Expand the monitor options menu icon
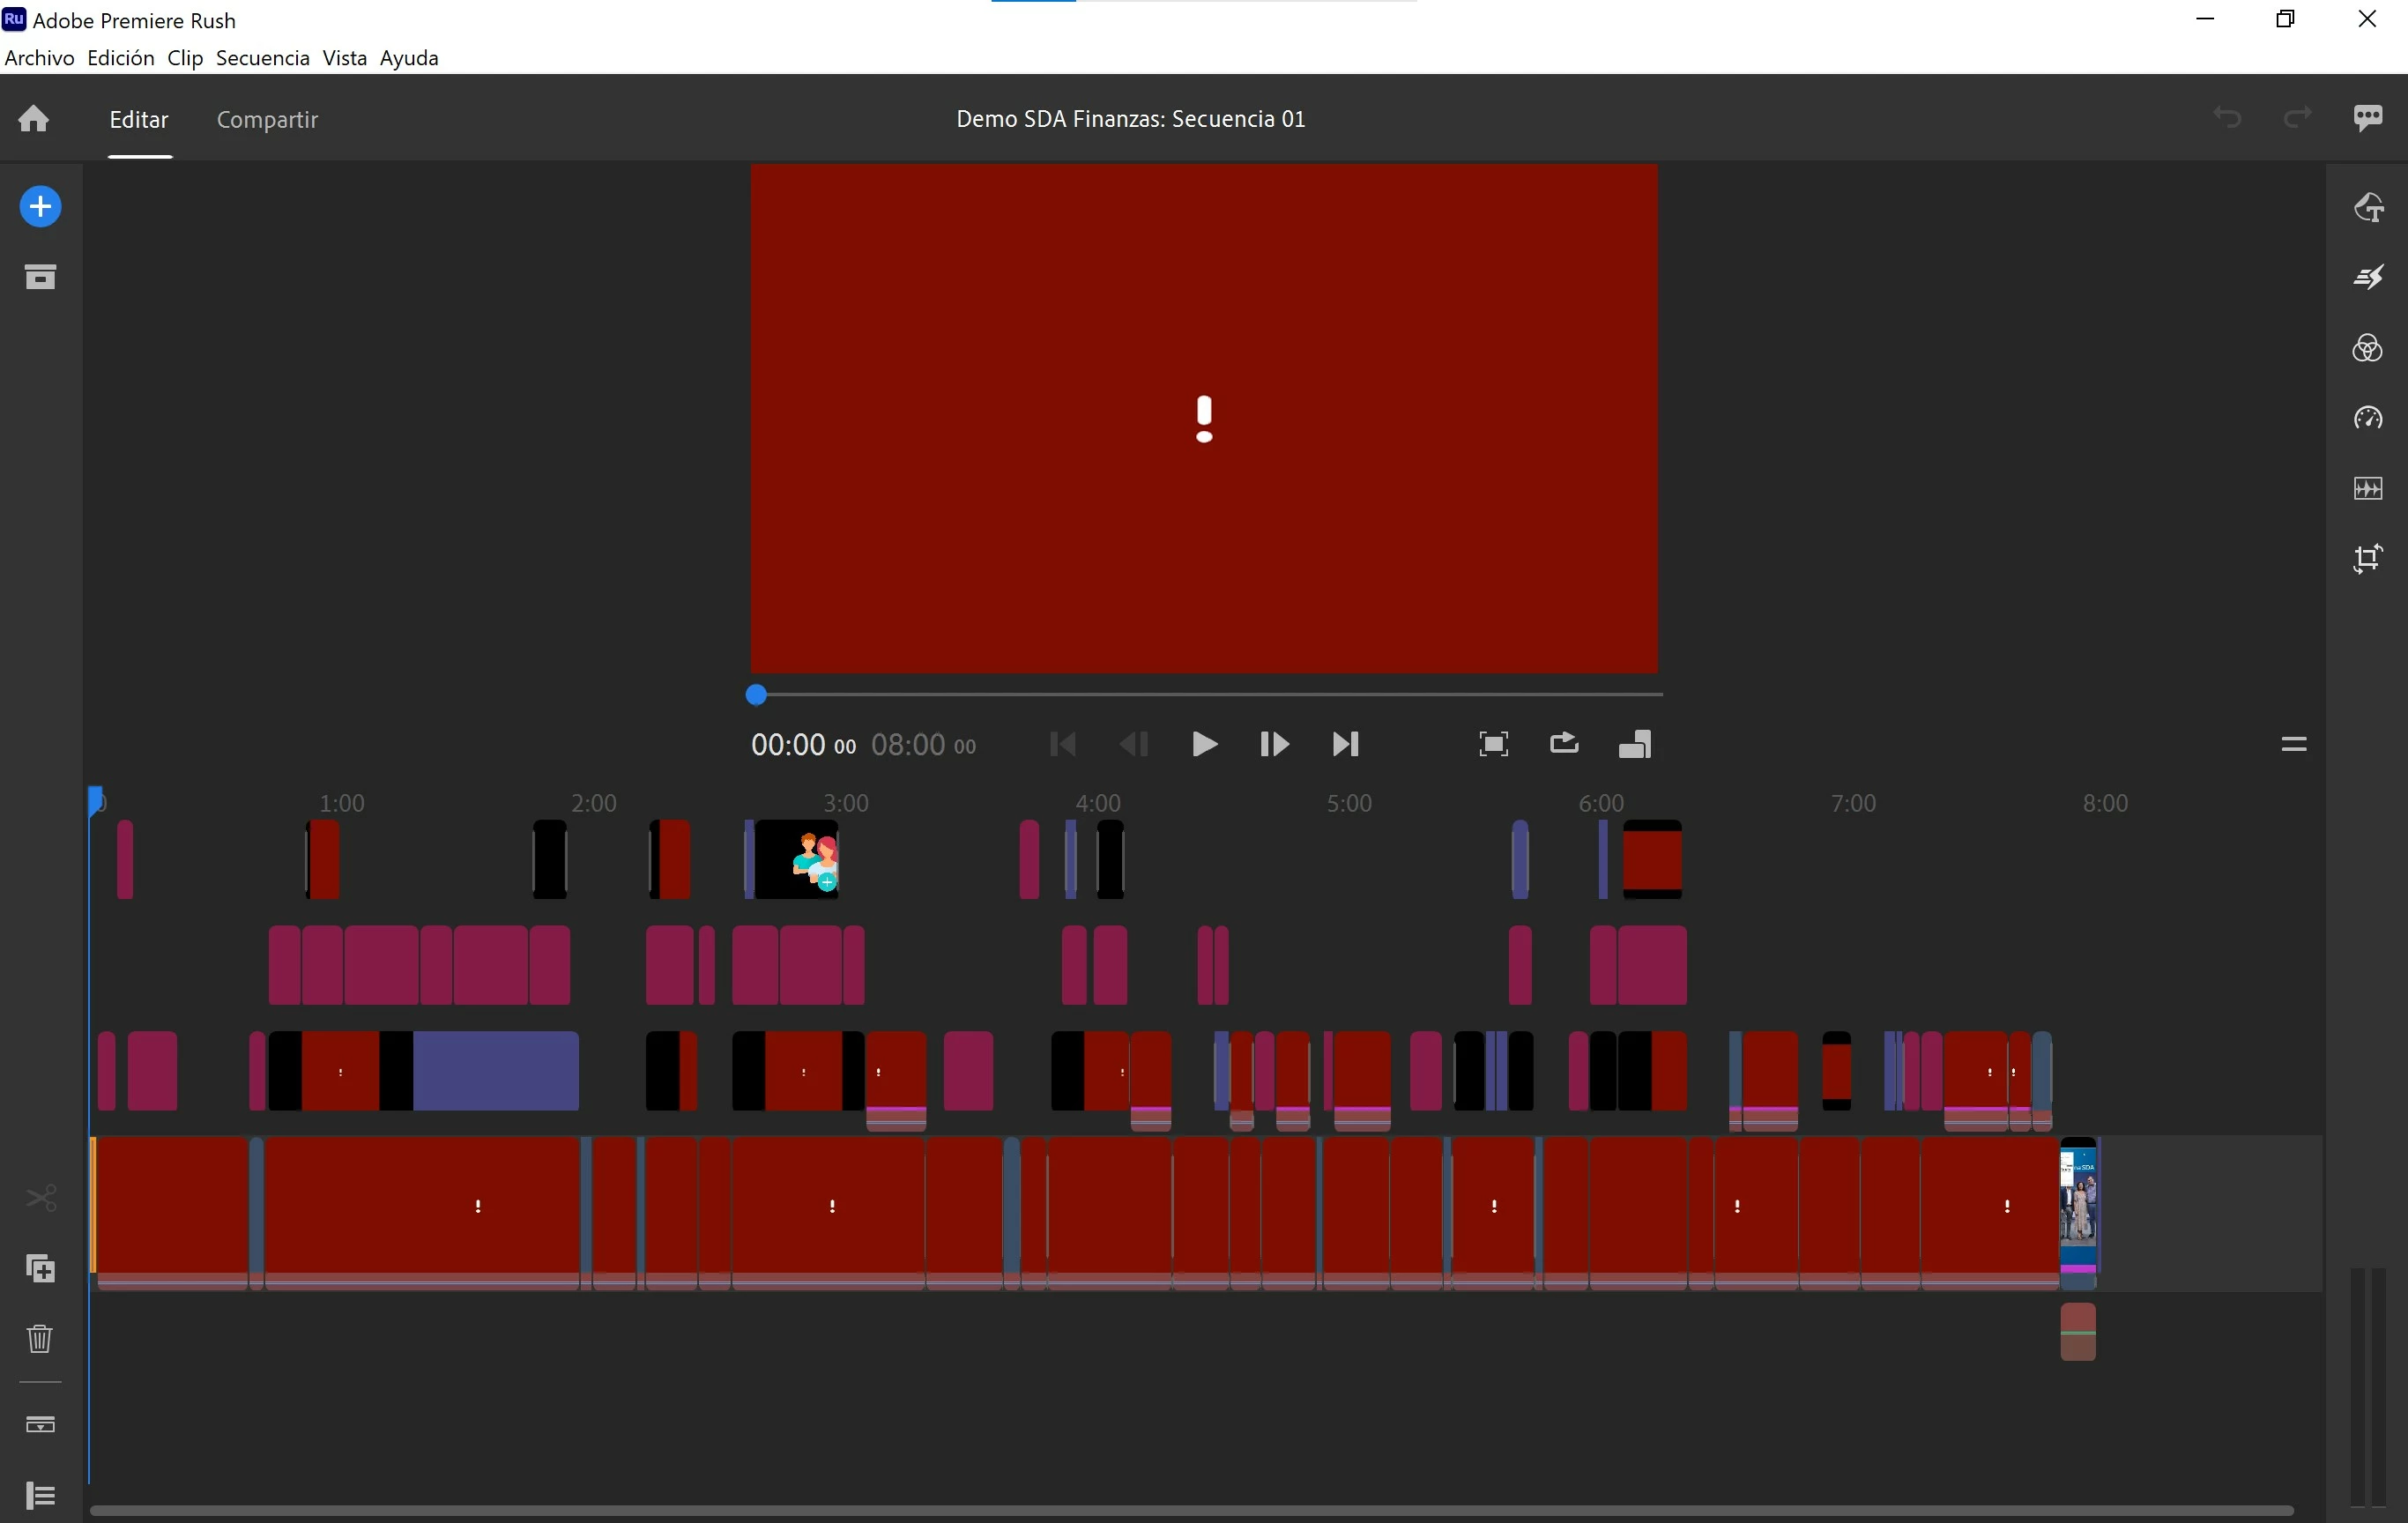 pyautogui.click(x=2293, y=744)
